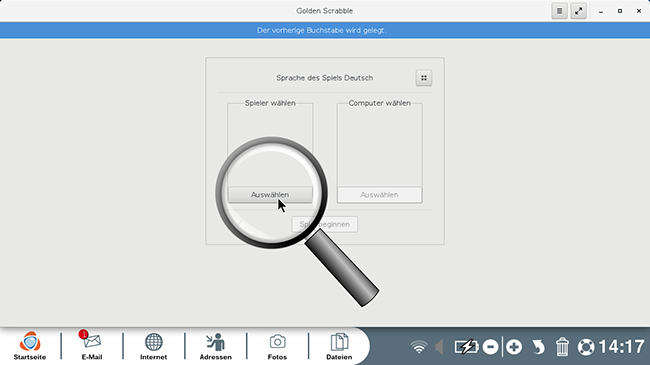Image resolution: width=650 pixels, height=365 pixels.
Task: Open Startseite from the dock
Action: tap(30, 346)
